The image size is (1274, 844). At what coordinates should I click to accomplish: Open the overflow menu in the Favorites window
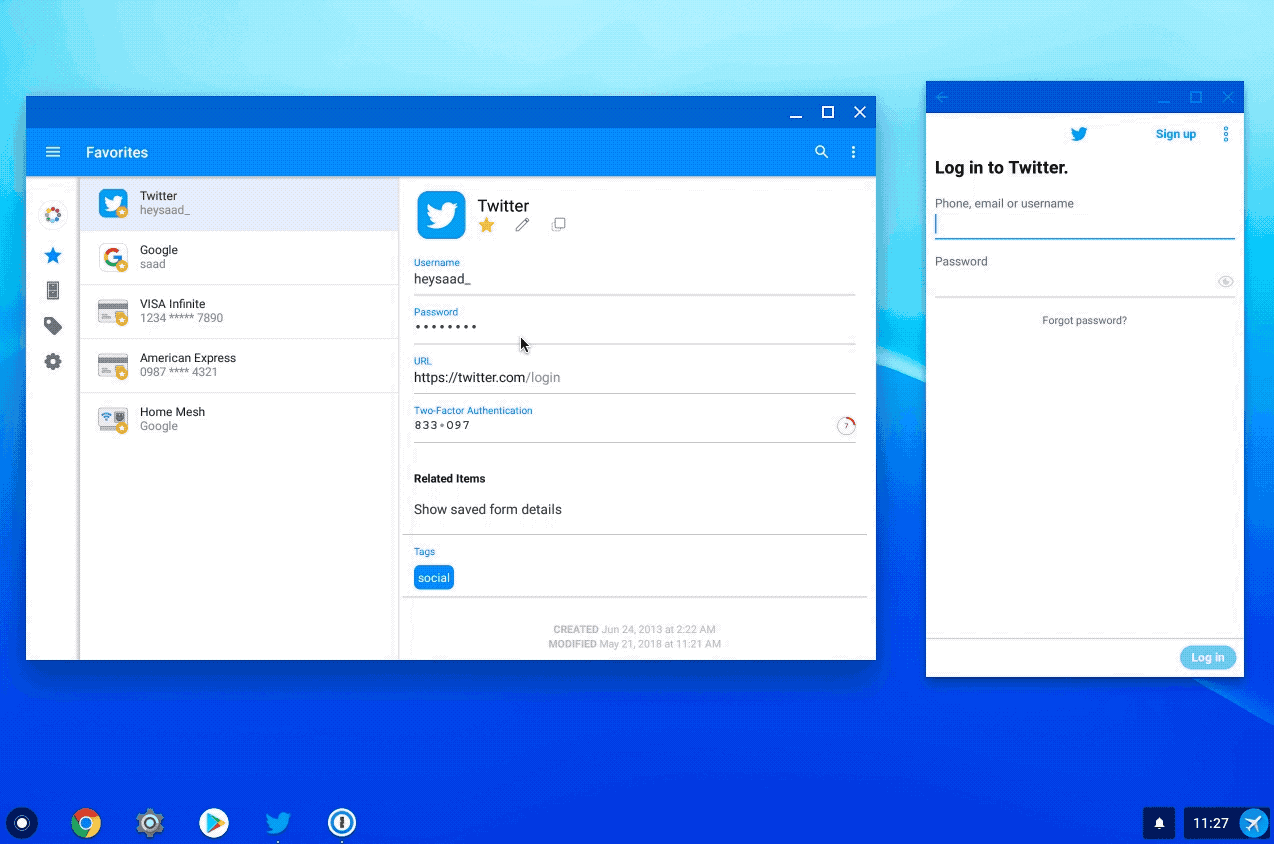click(x=853, y=152)
